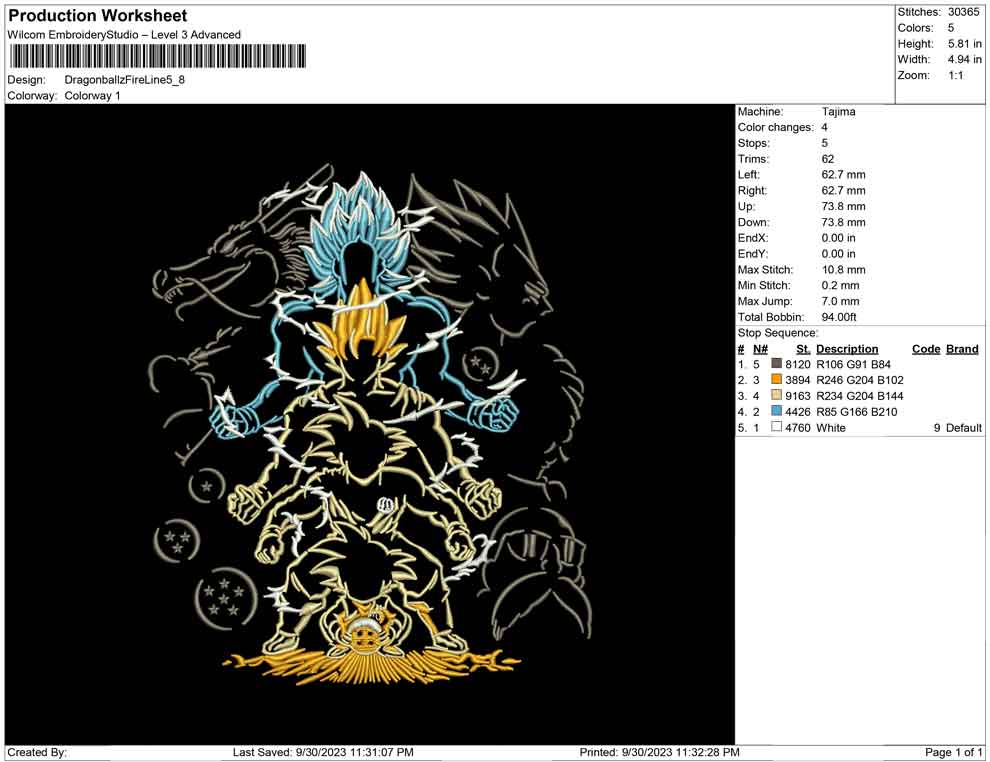
Task: Select description "R106 G91 B84"
Action: (854, 364)
